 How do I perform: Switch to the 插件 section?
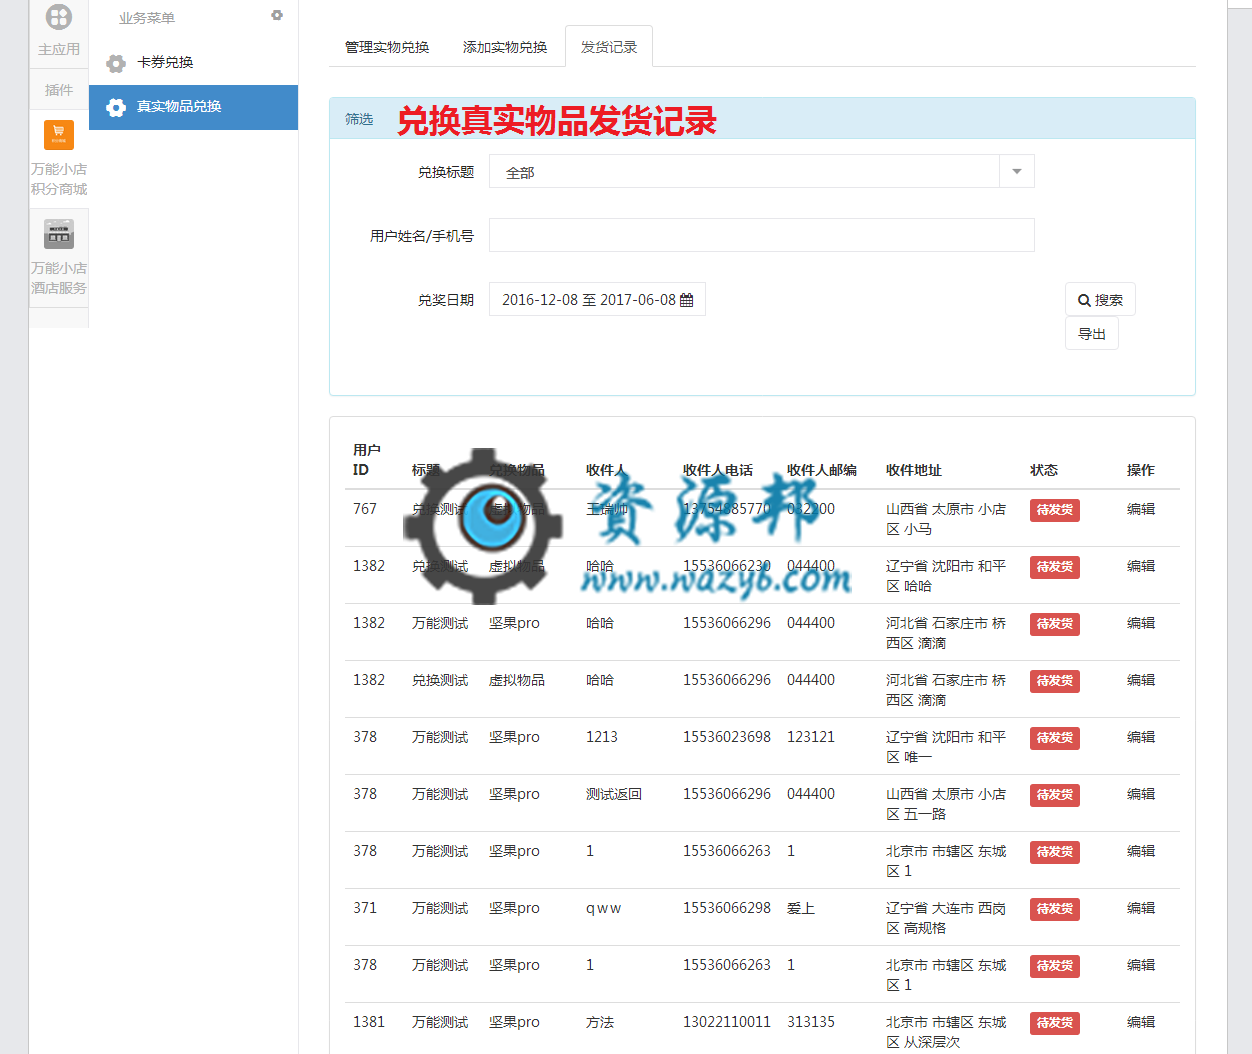pos(59,89)
